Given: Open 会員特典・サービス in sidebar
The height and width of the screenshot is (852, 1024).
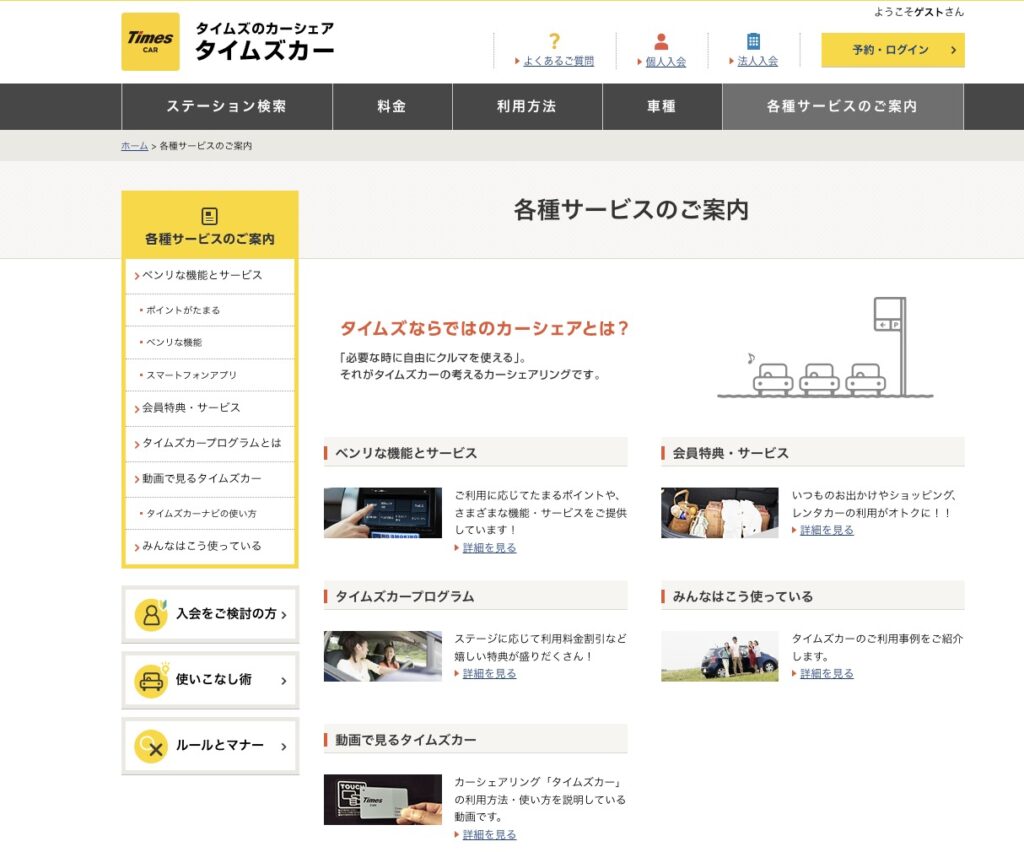Looking at the screenshot, I should [210, 408].
